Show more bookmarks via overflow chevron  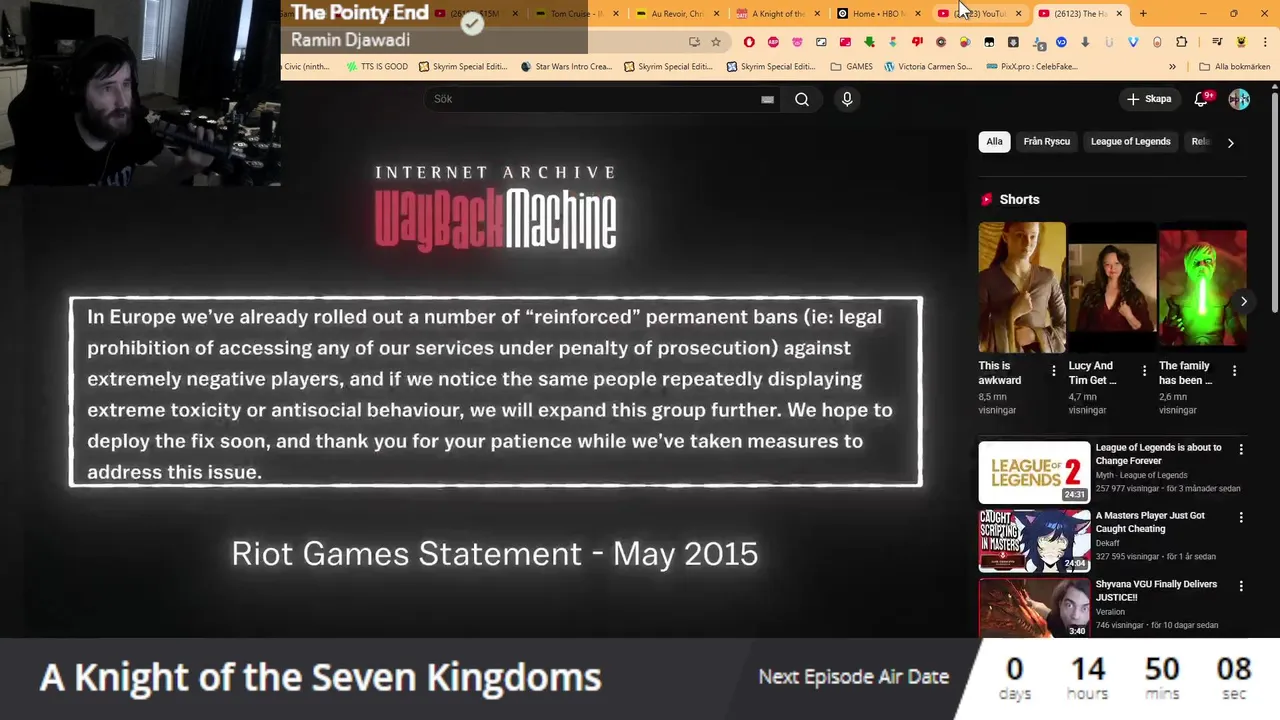(1172, 67)
